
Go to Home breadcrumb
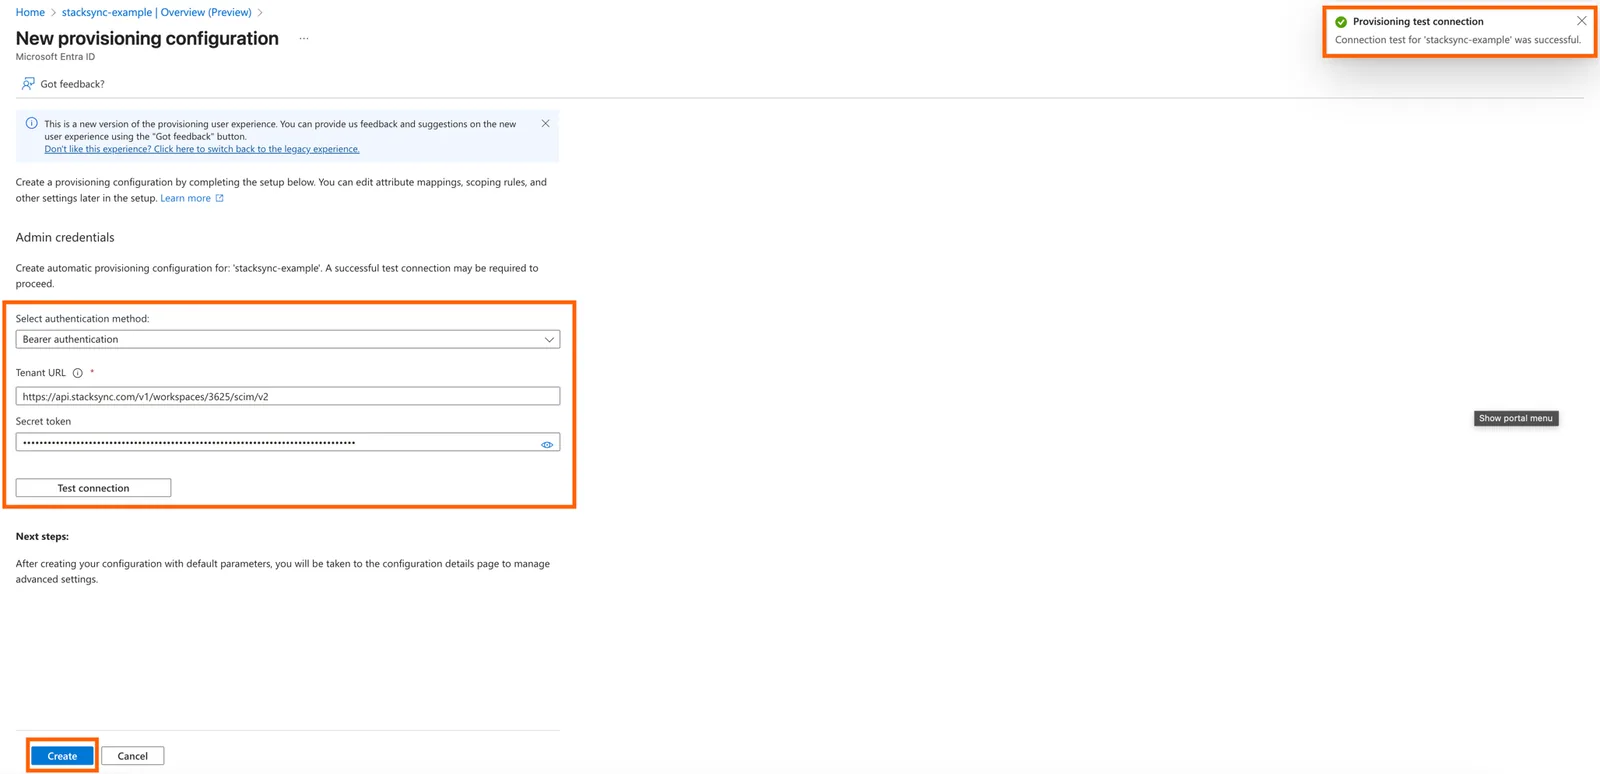pyautogui.click(x=30, y=12)
